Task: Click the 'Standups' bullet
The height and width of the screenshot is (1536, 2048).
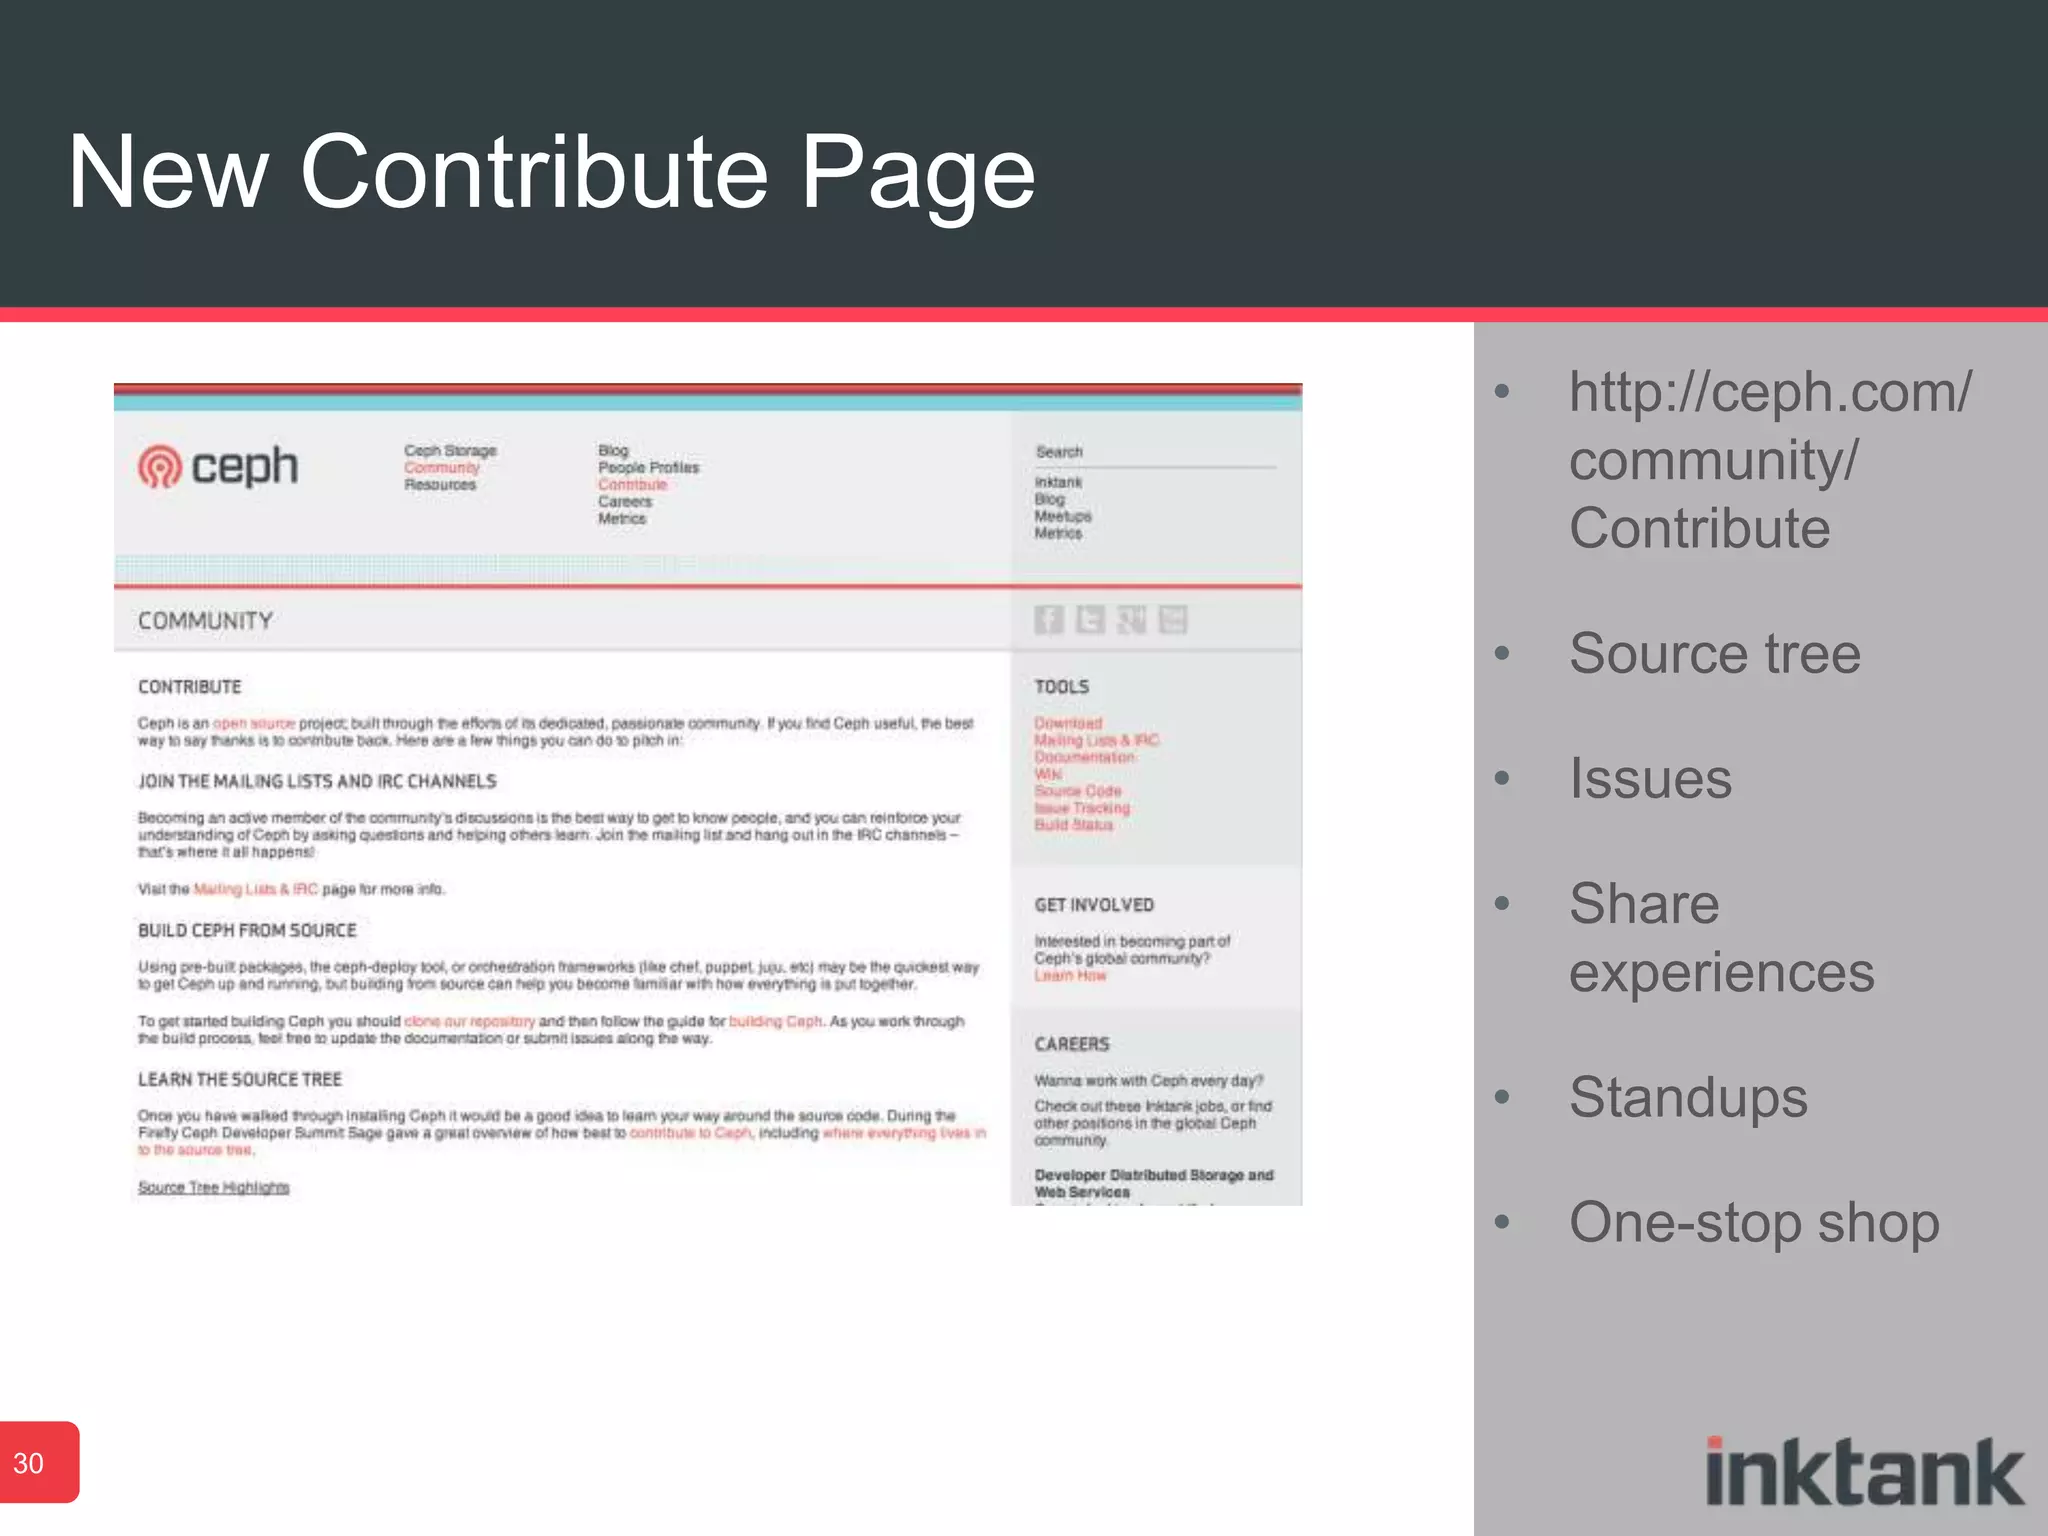Action: click(x=1688, y=1098)
